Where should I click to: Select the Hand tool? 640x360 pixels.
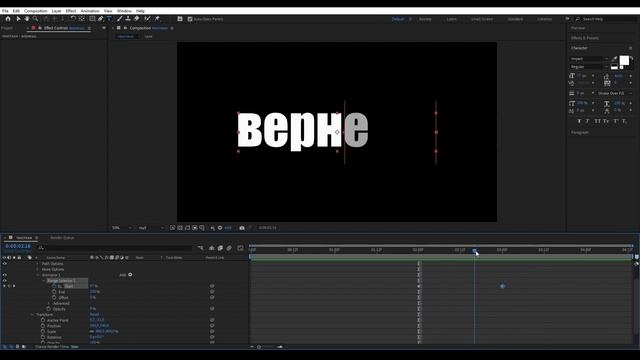(x=27, y=19)
